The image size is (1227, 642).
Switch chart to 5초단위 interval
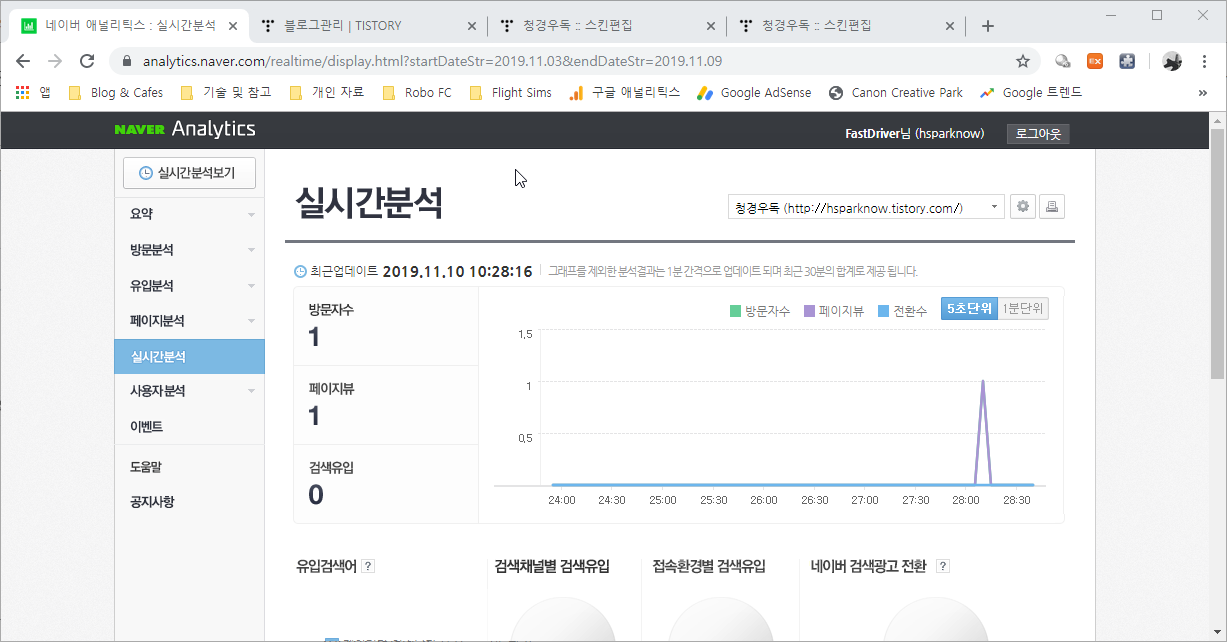[x=969, y=309]
